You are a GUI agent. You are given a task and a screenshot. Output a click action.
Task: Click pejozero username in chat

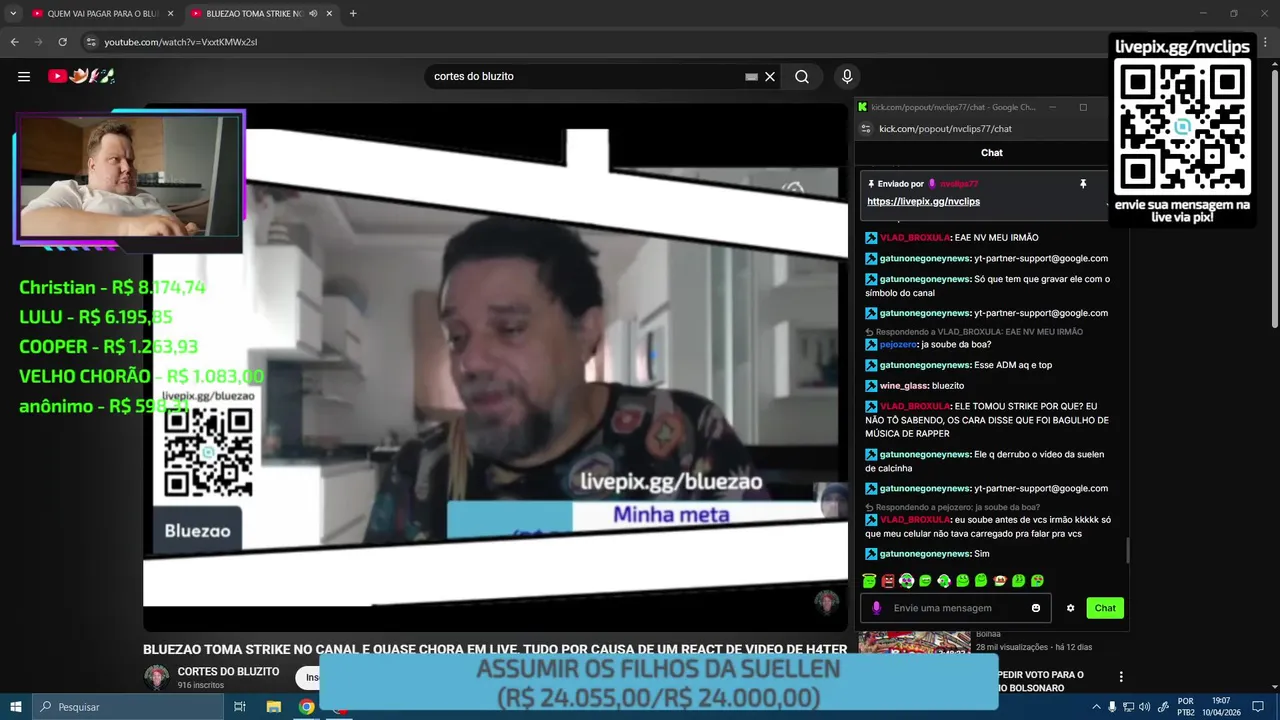[898, 345]
